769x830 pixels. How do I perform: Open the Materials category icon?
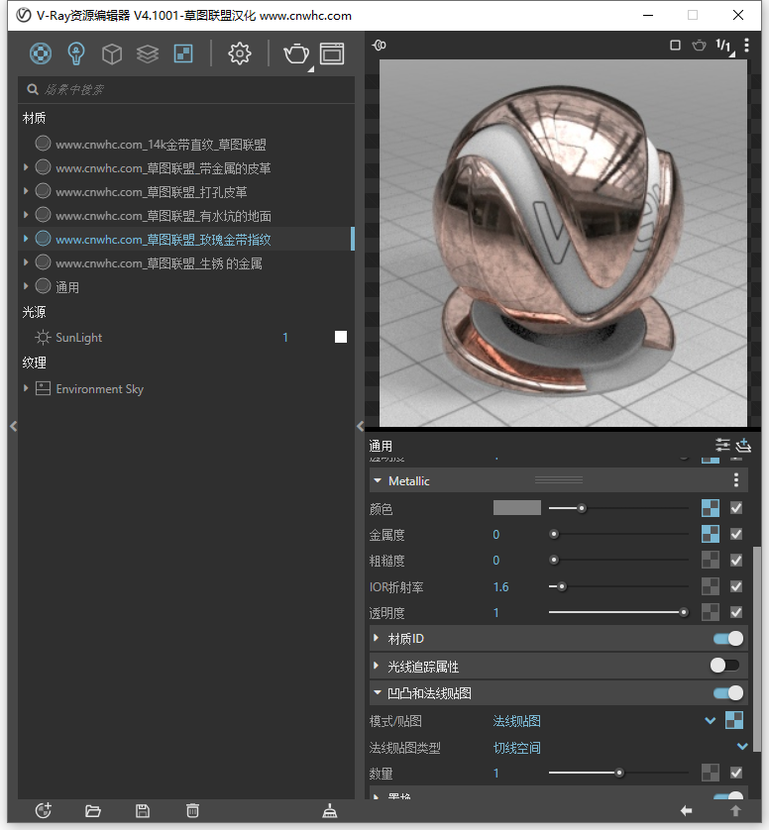click(41, 53)
